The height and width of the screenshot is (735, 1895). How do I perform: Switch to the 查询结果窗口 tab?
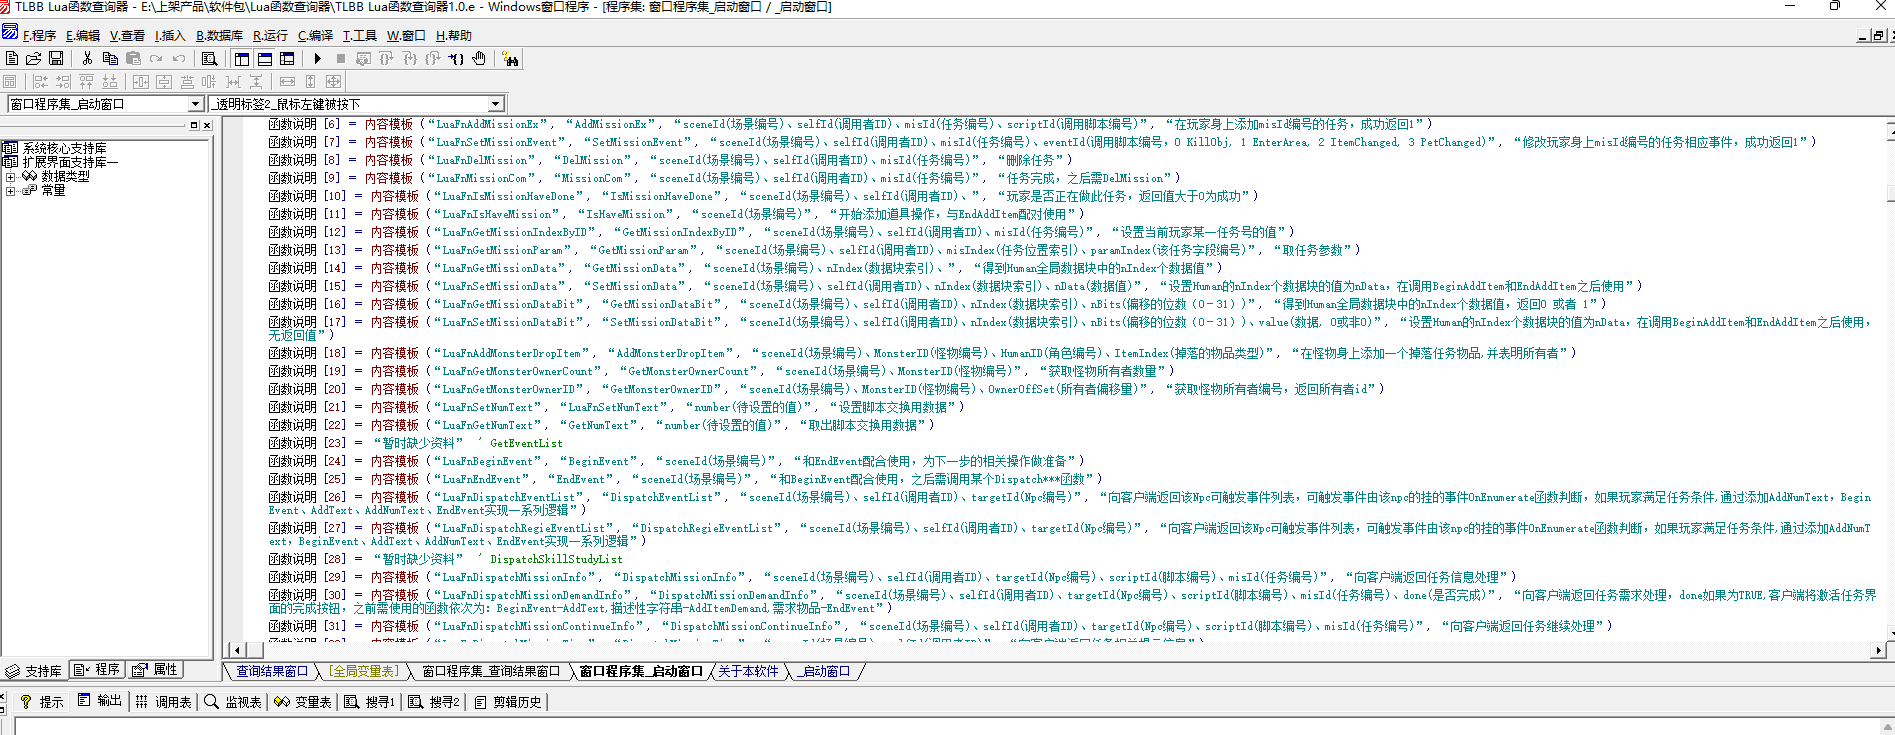point(272,671)
